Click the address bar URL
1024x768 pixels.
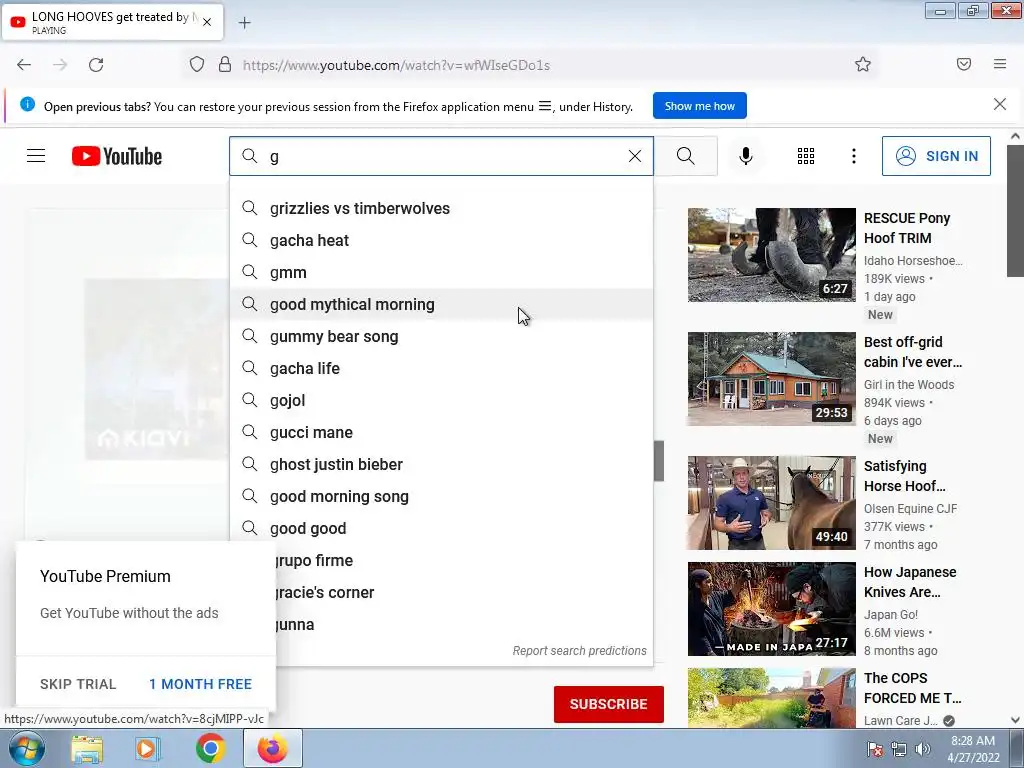pos(396,65)
